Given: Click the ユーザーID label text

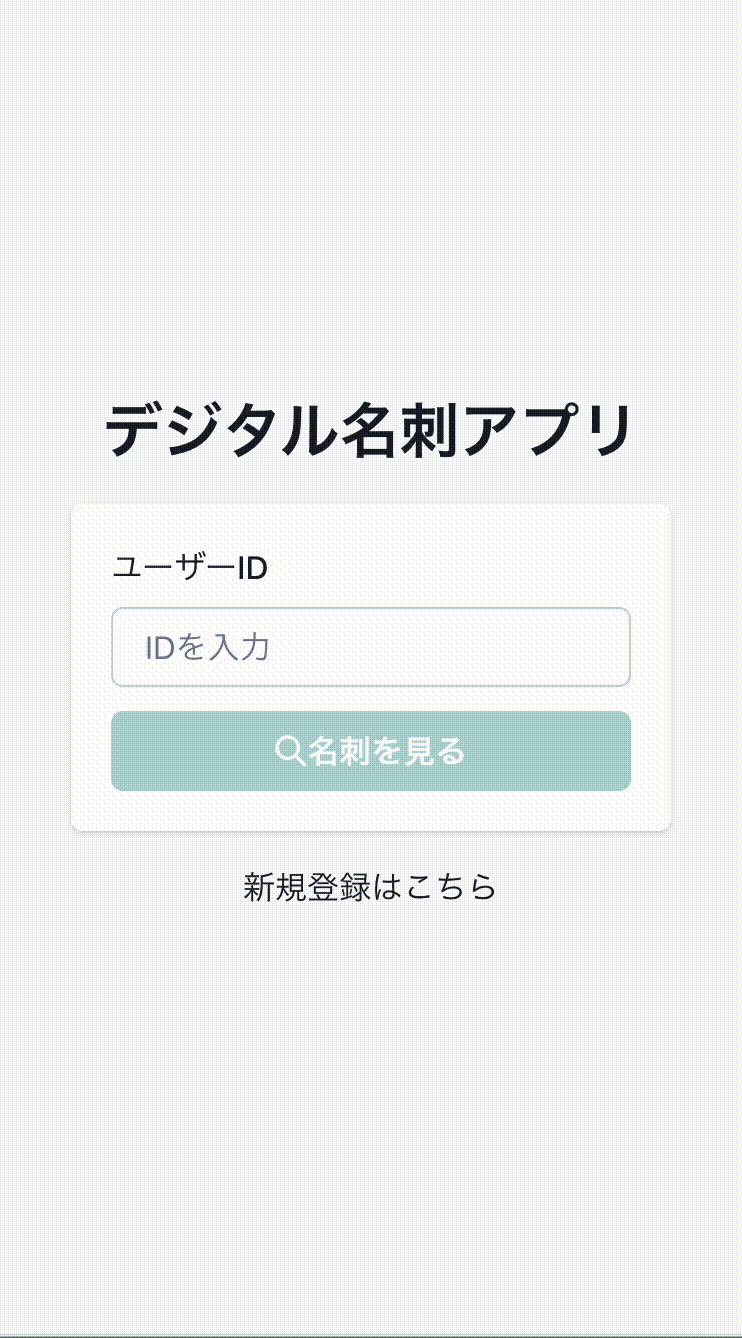Looking at the screenshot, I should [x=189, y=568].
